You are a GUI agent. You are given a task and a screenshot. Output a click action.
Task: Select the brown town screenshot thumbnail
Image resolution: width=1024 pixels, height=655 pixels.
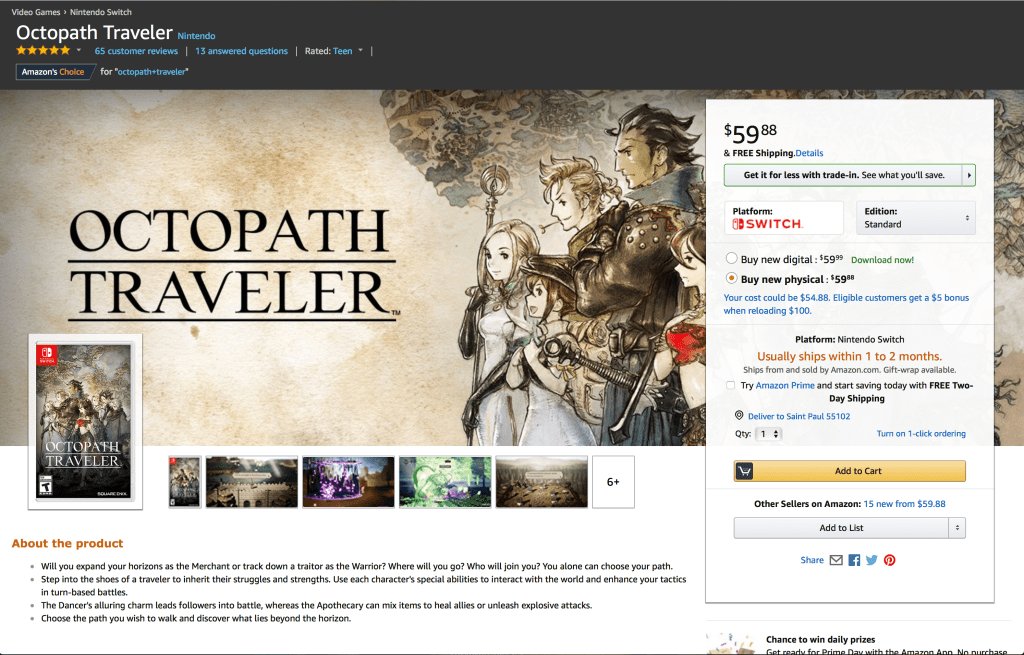point(541,482)
